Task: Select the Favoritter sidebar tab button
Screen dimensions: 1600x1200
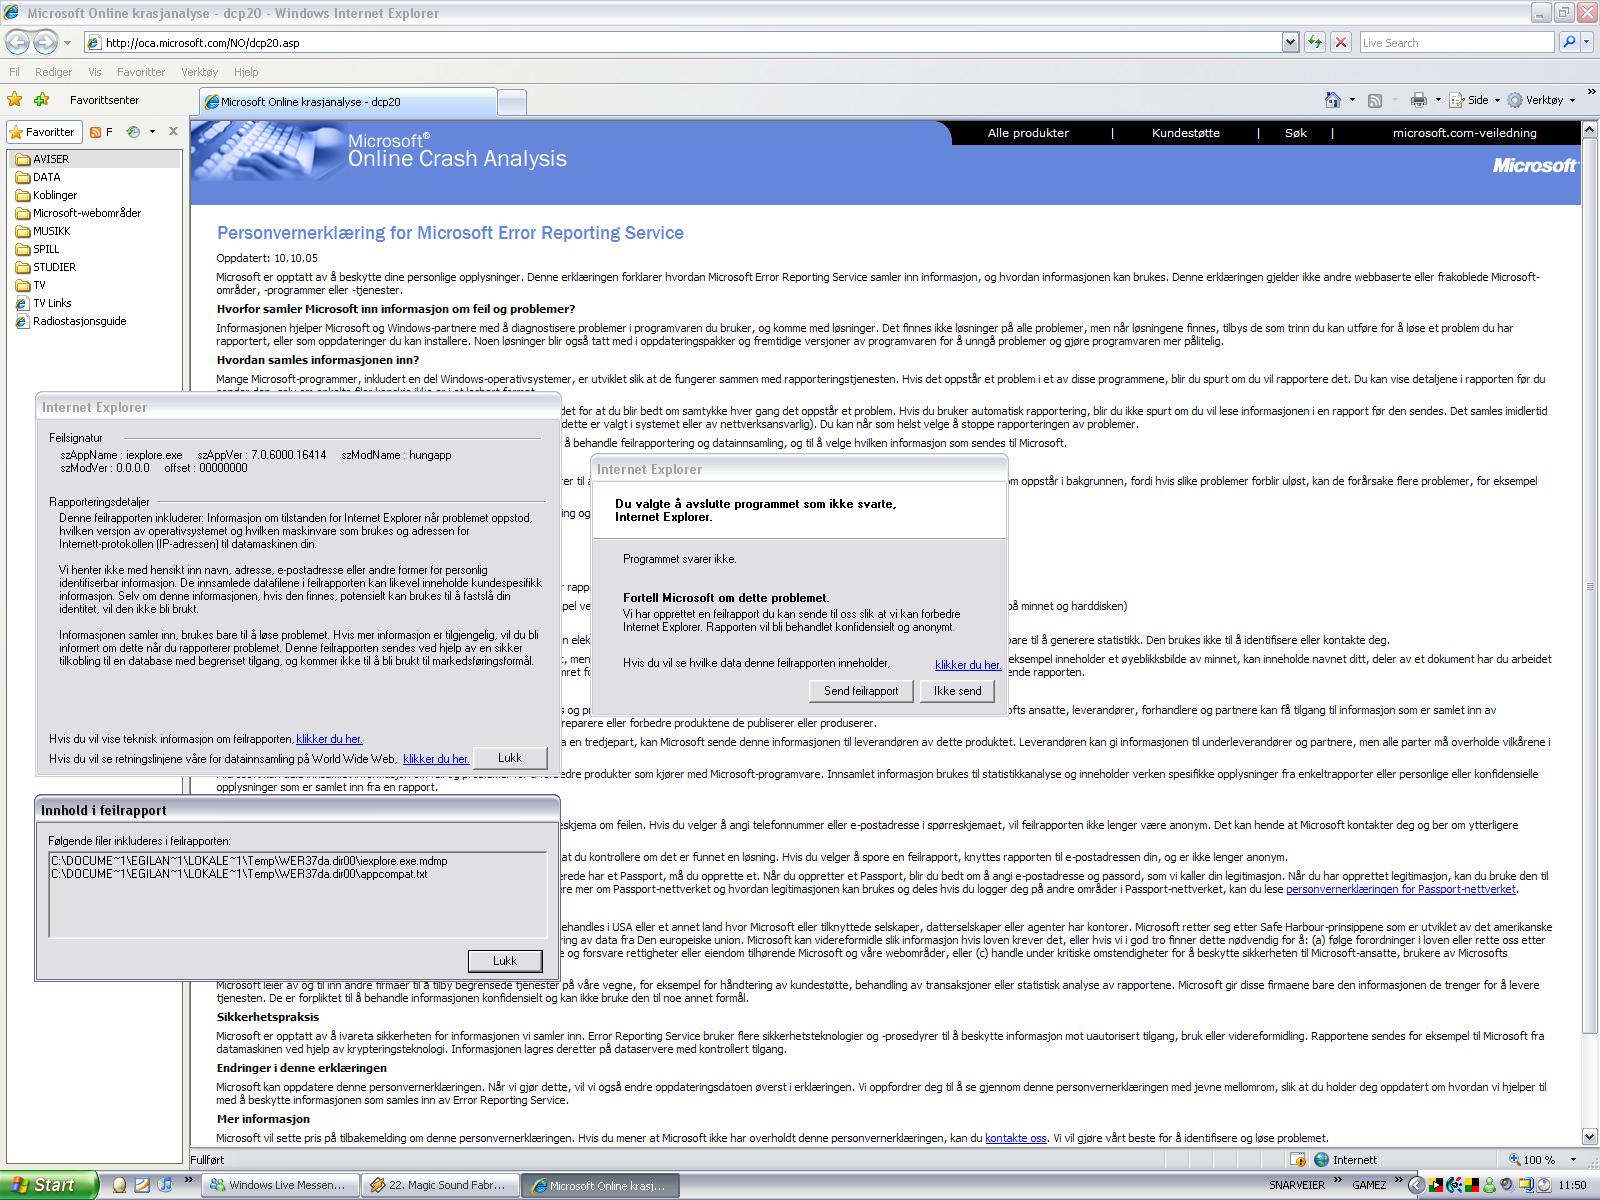Action: pos(43,131)
